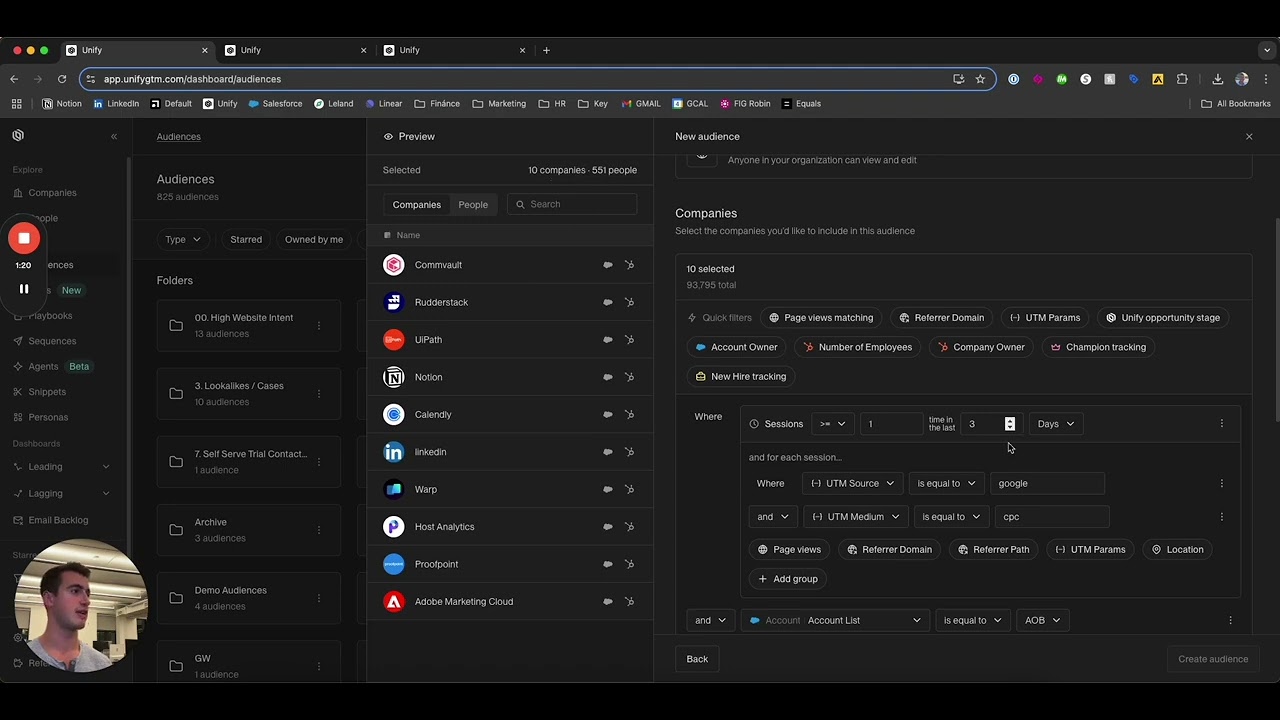Close the New audience panel
The height and width of the screenshot is (720, 1280).
[1249, 136]
